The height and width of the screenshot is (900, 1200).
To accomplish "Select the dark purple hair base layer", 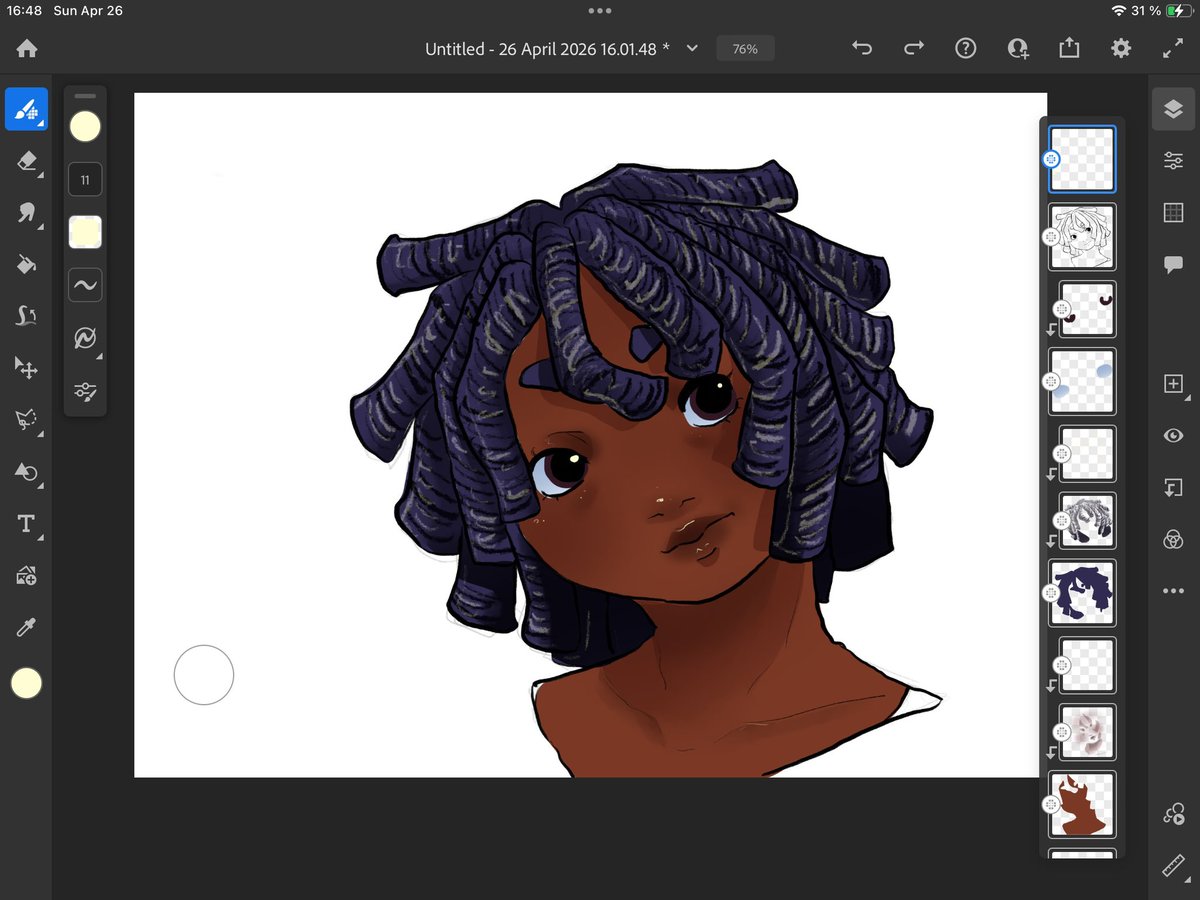I will [x=1082, y=593].
